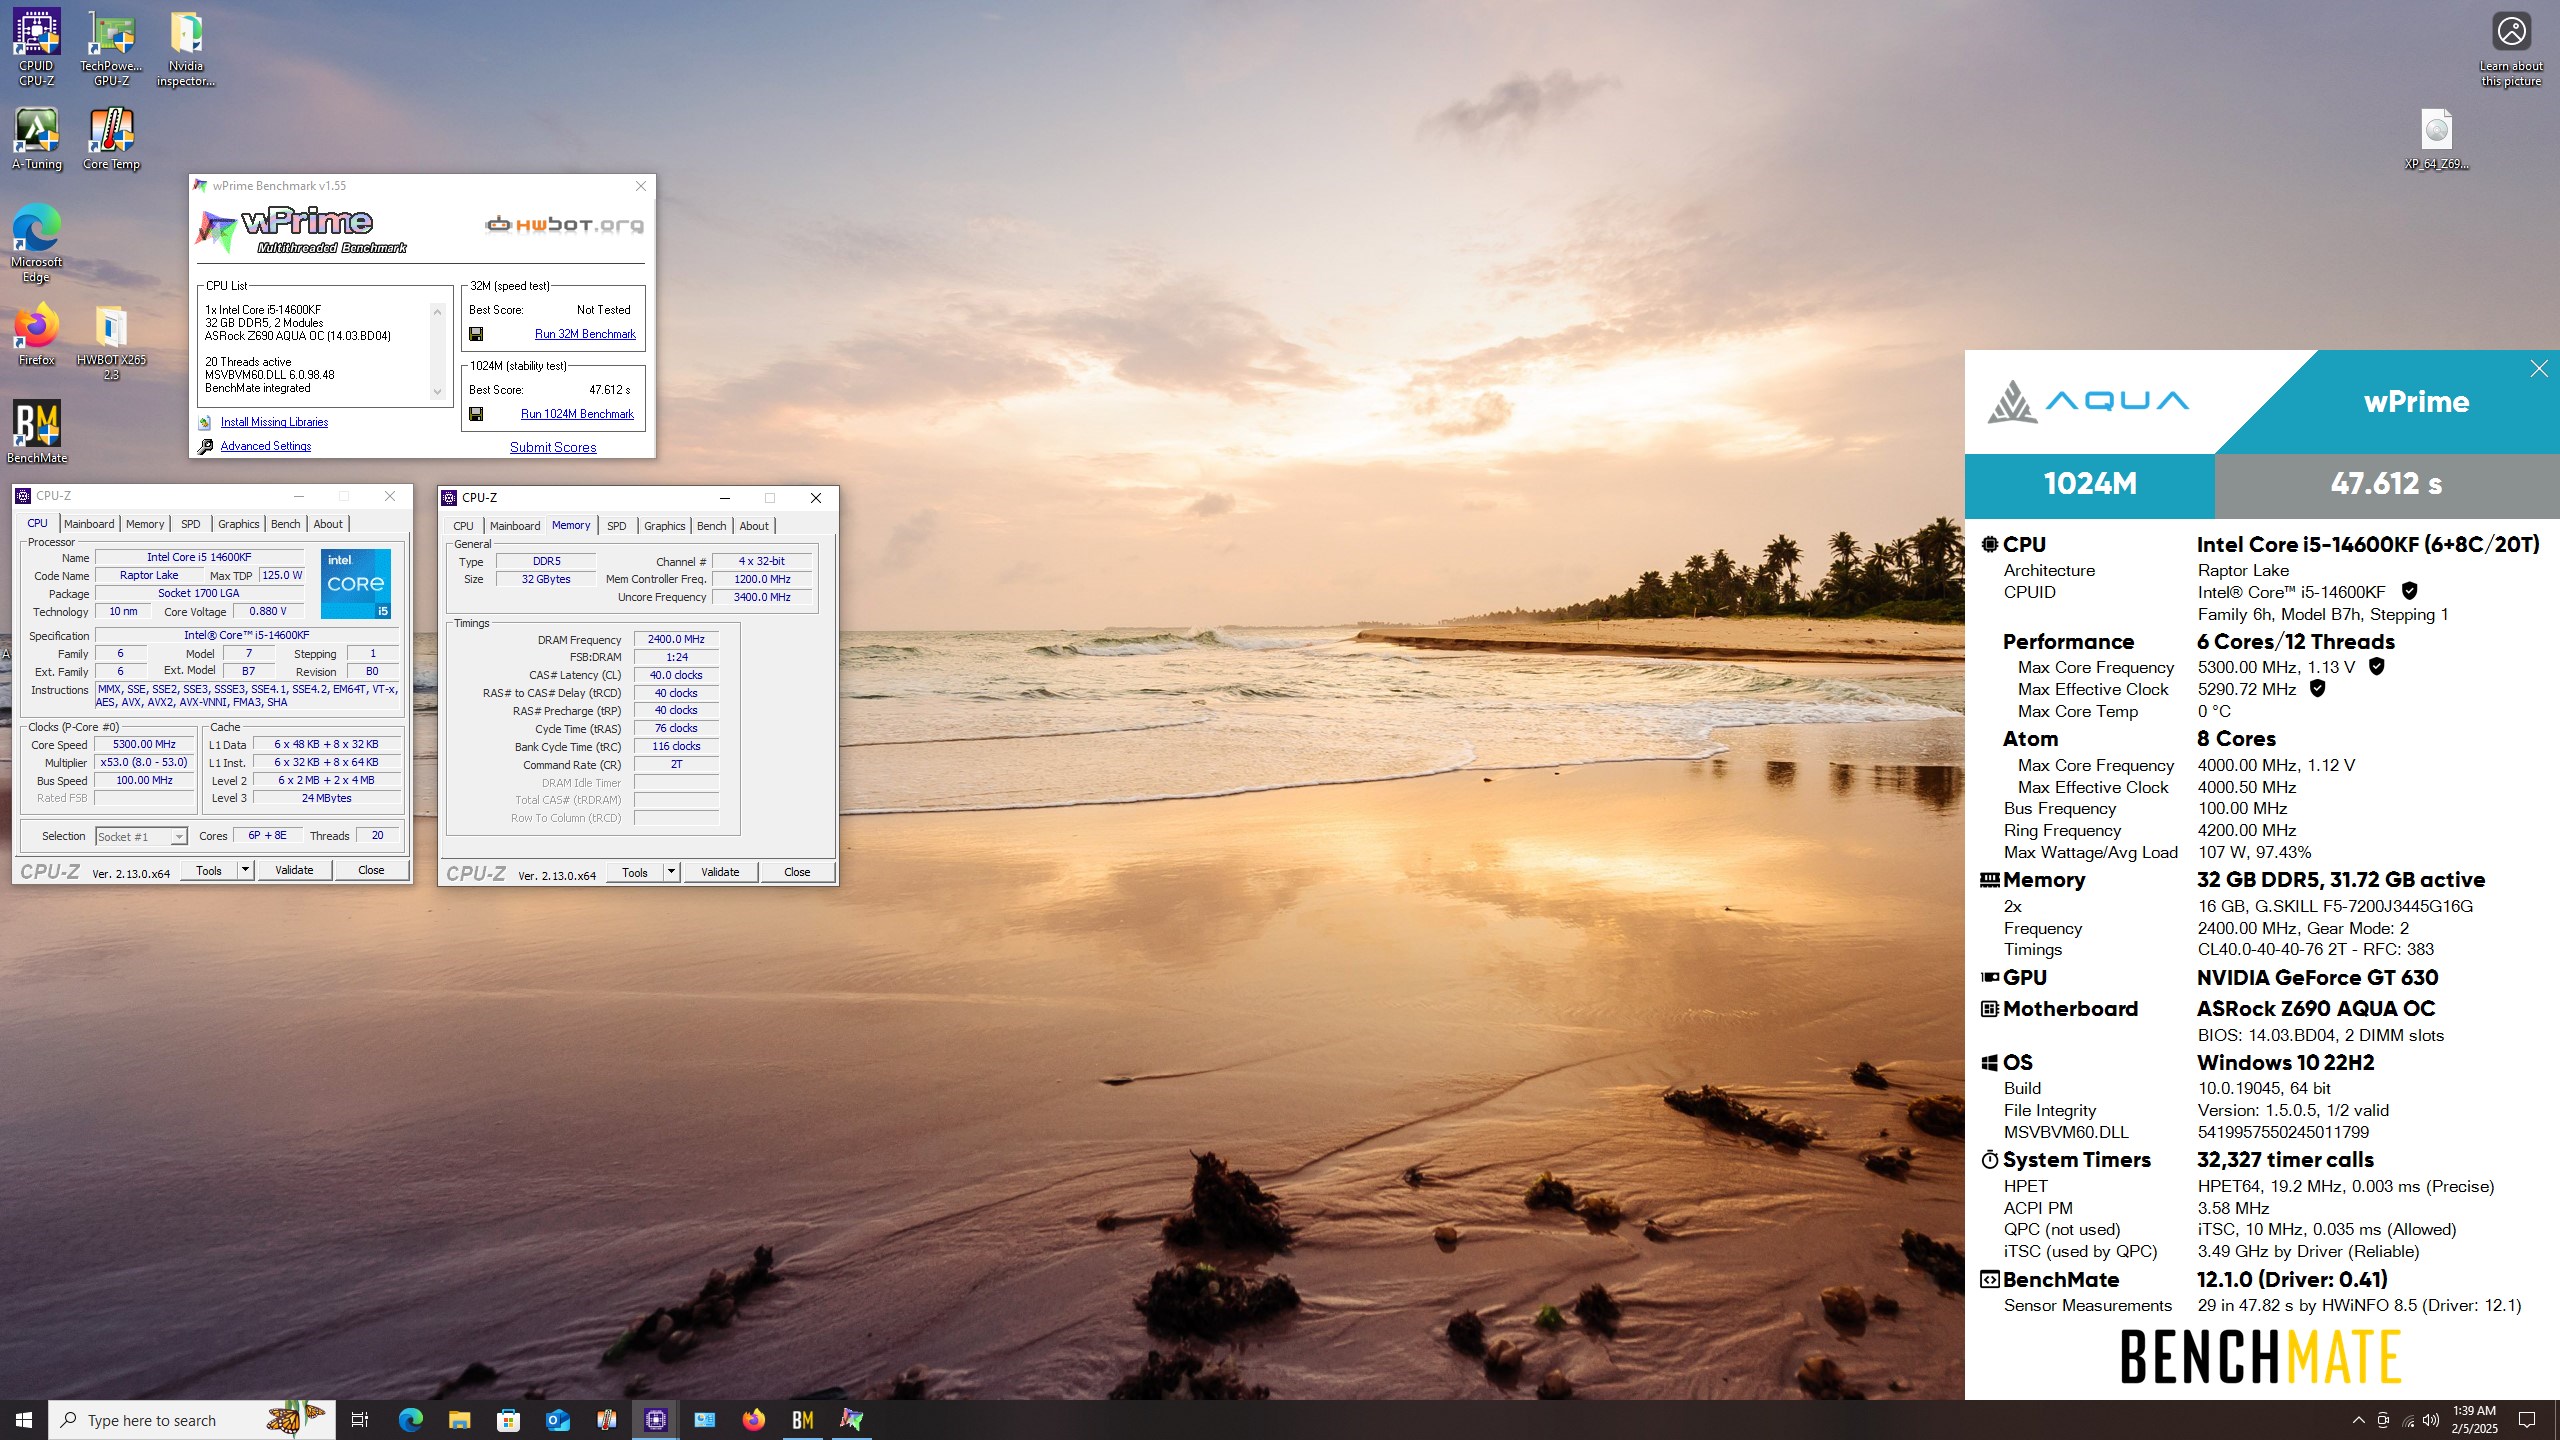Image resolution: width=2560 pixels, height=1440 pixels.
Task: Launch the BenchMate desktop shortcut
Action: (x=36, y=432)
